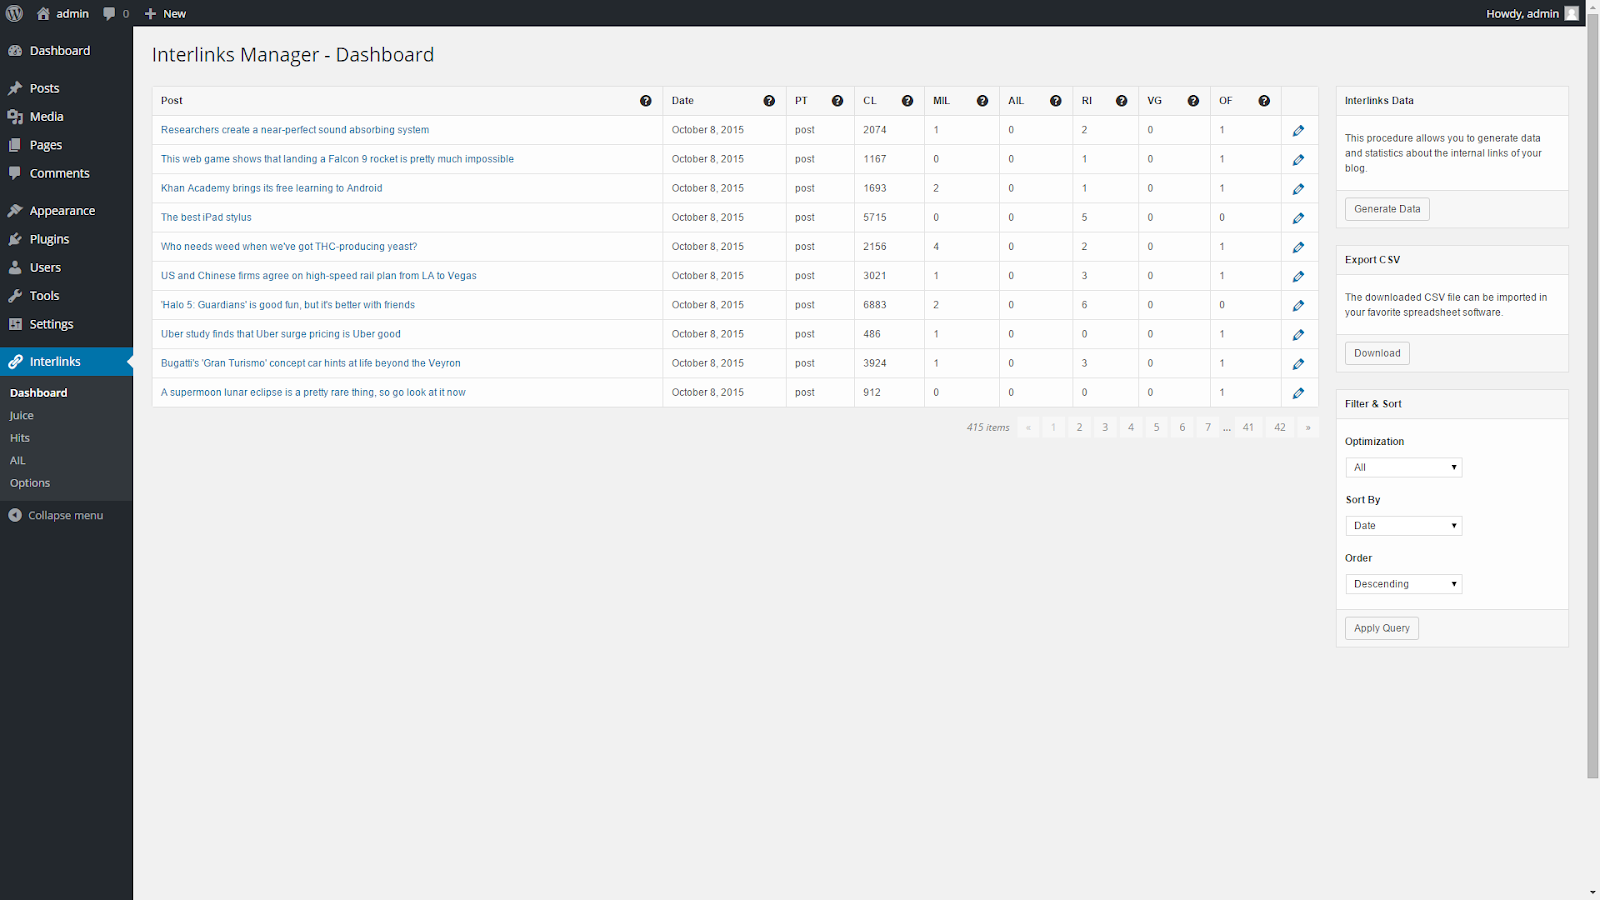Open the admin site home link
This screenshot has width=1600, height=900.
pos(62,13)
